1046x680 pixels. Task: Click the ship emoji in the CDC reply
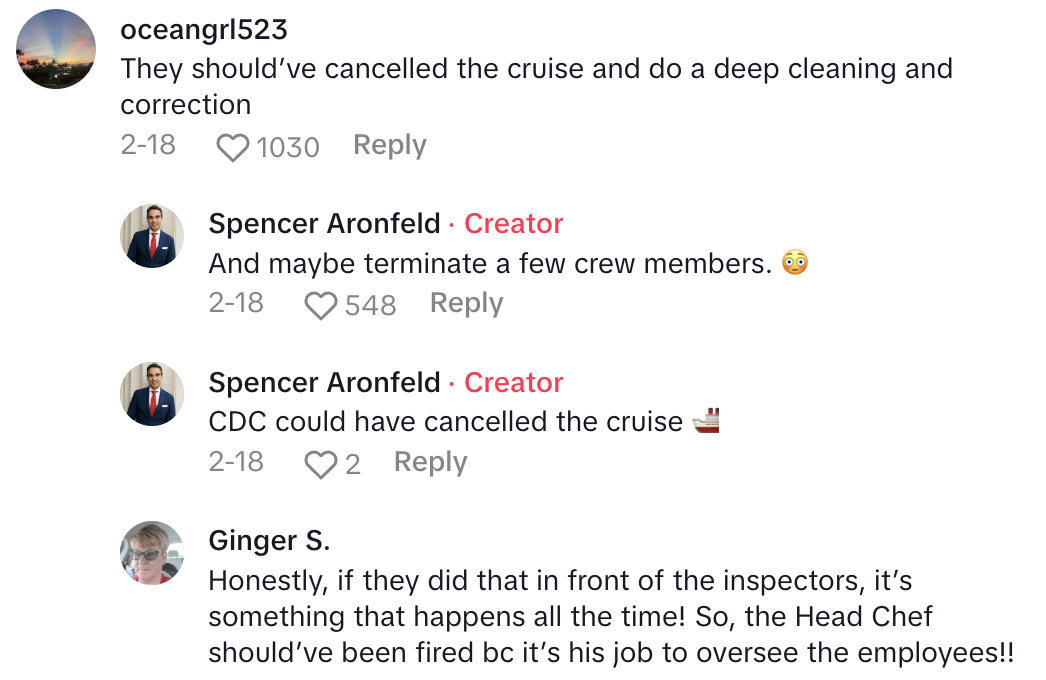tap(706, 422)
